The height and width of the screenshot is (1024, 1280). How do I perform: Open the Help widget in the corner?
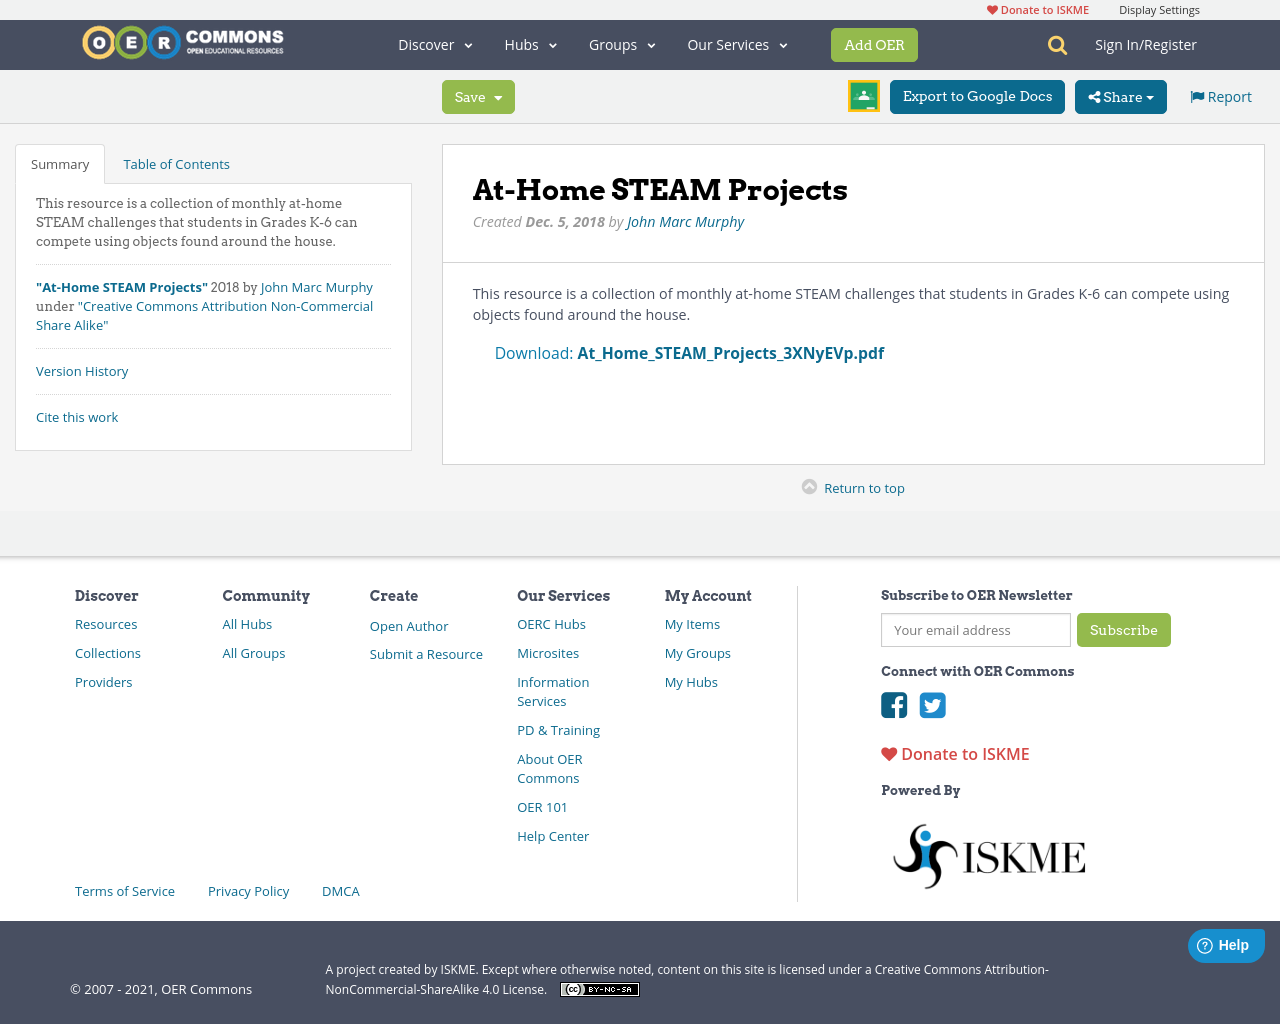pyautogui.click(x=1226, y=944)
